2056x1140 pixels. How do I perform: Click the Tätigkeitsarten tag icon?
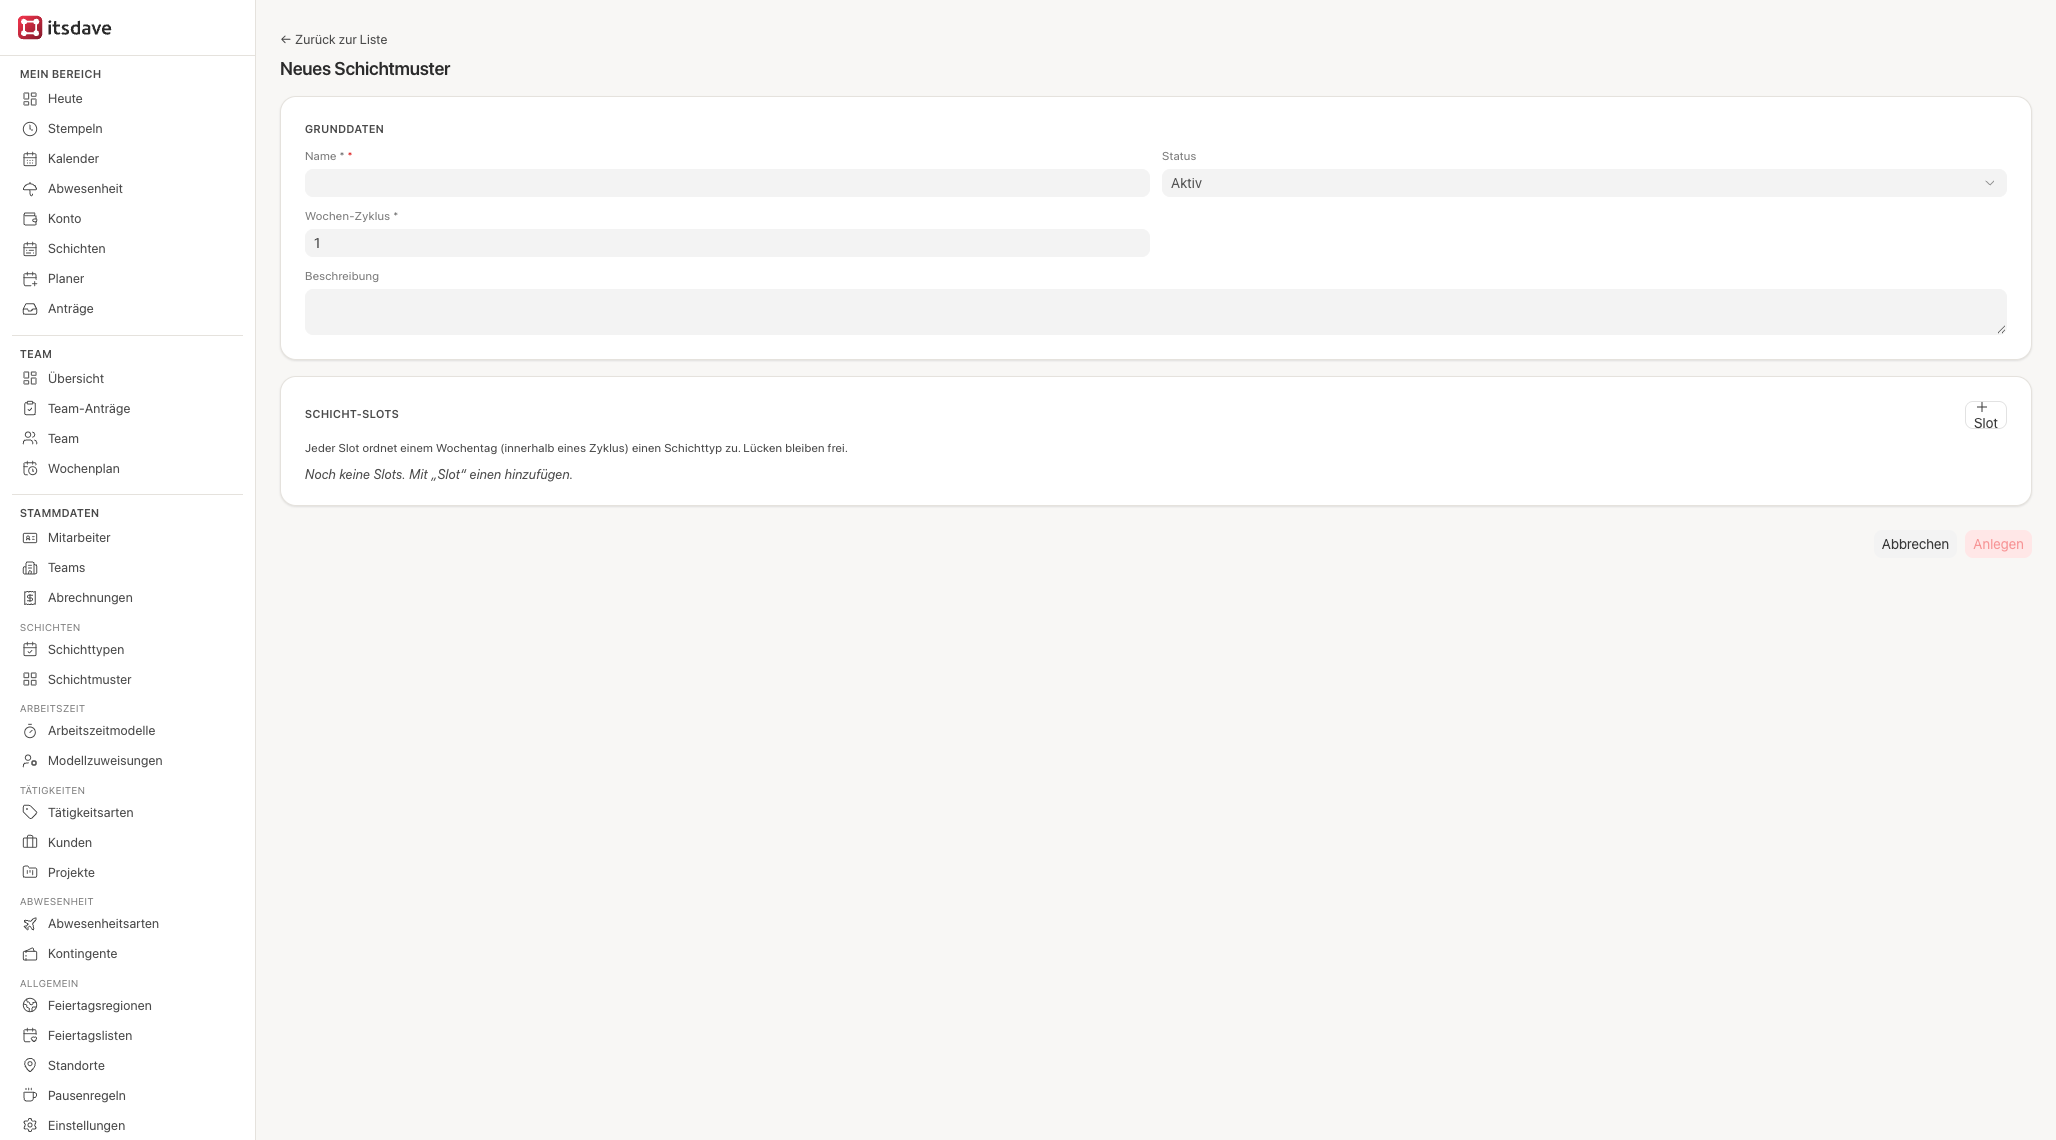[x=30, y=813]
